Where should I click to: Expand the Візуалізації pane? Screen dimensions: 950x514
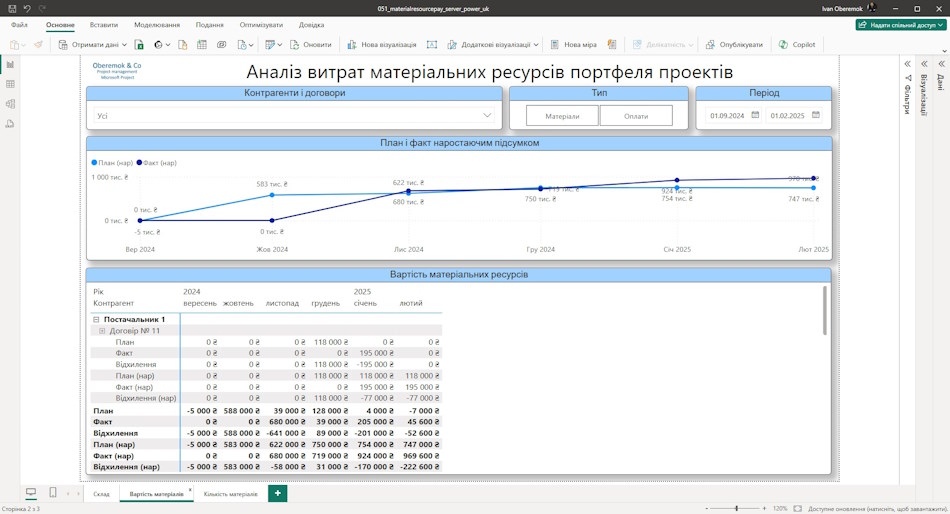pyautogui.click(x=925, y=64)
